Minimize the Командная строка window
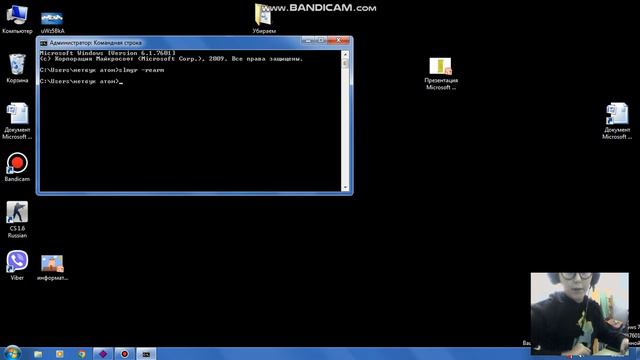 (308, 40)
